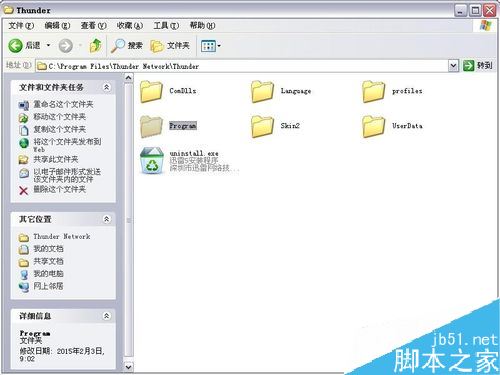Click the Go (转到) arrow button

(469, 66)
